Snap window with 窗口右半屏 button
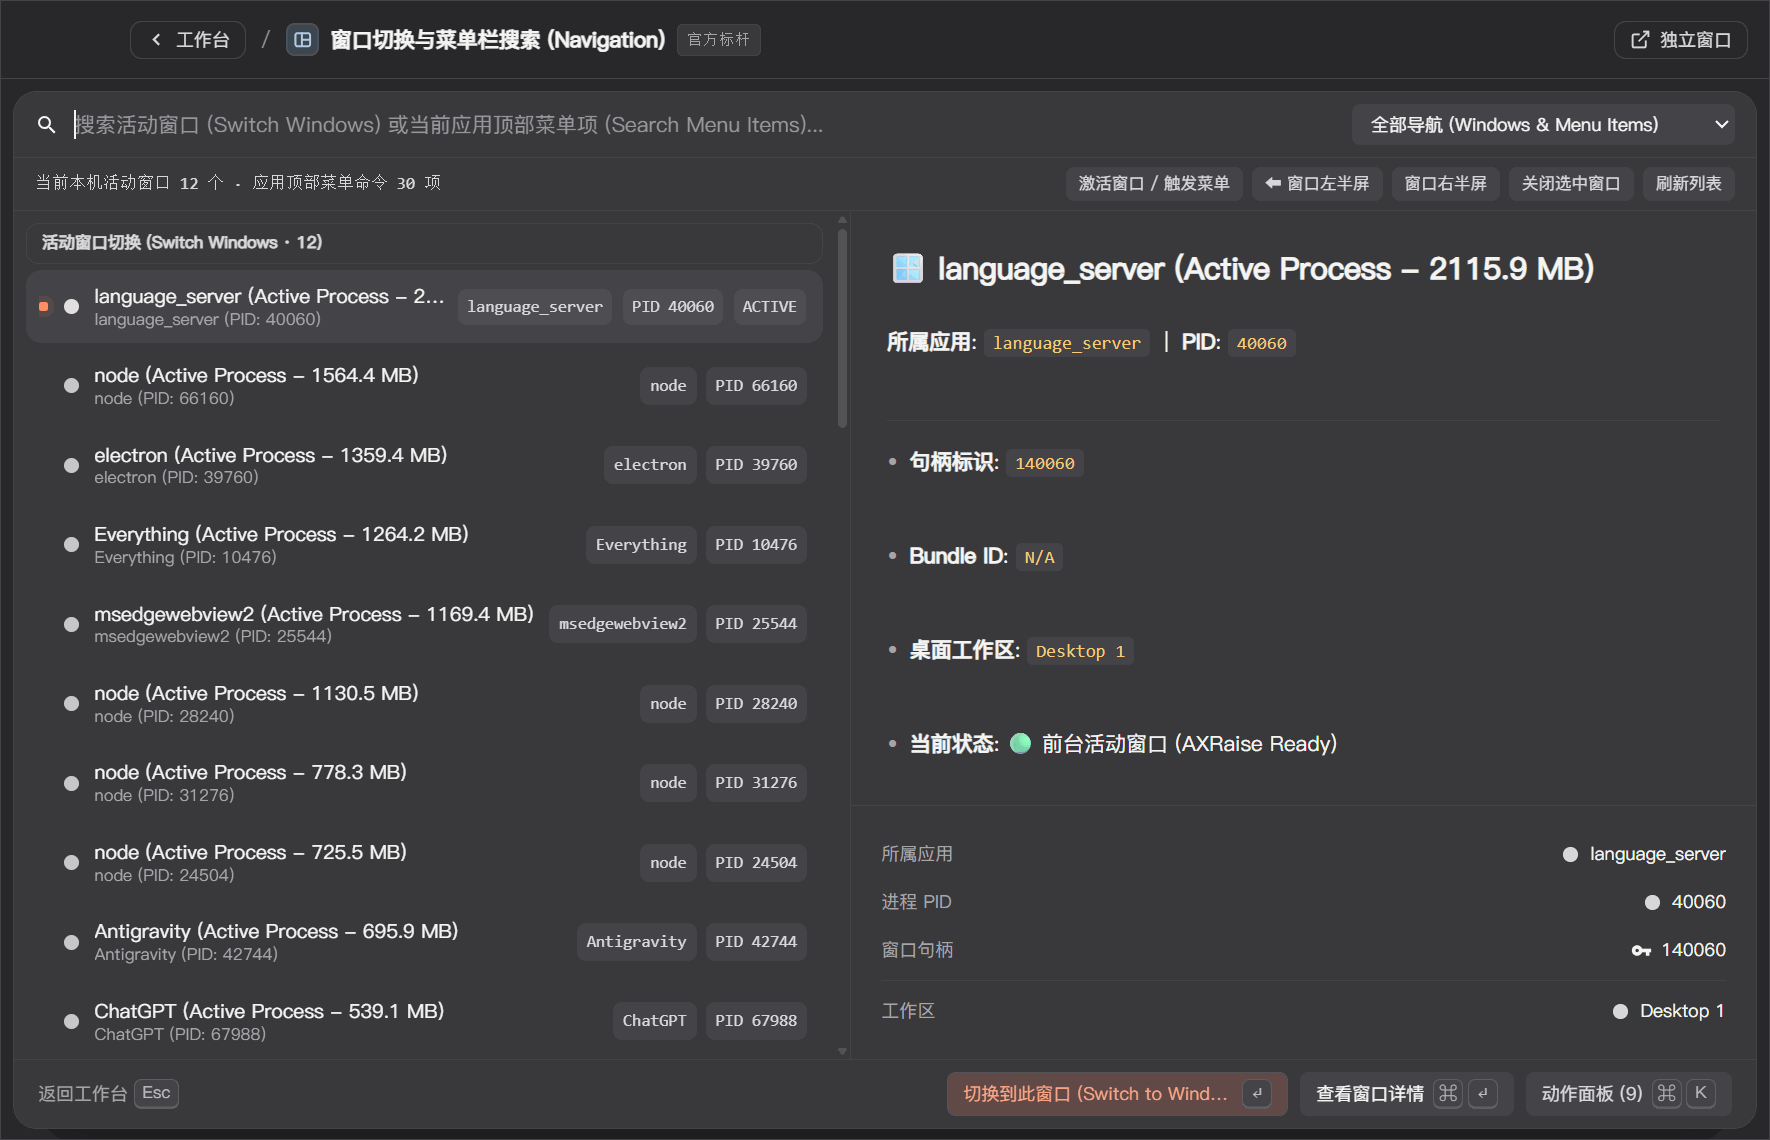The image size is (1770, 1140). [x=1445, y=183]
